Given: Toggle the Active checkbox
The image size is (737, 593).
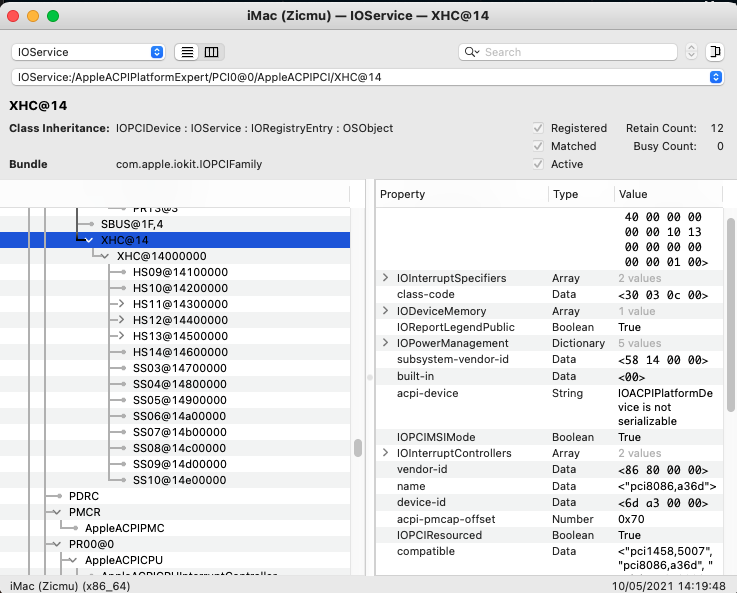Looking at the screenshot, I should (x=538, y=164).
